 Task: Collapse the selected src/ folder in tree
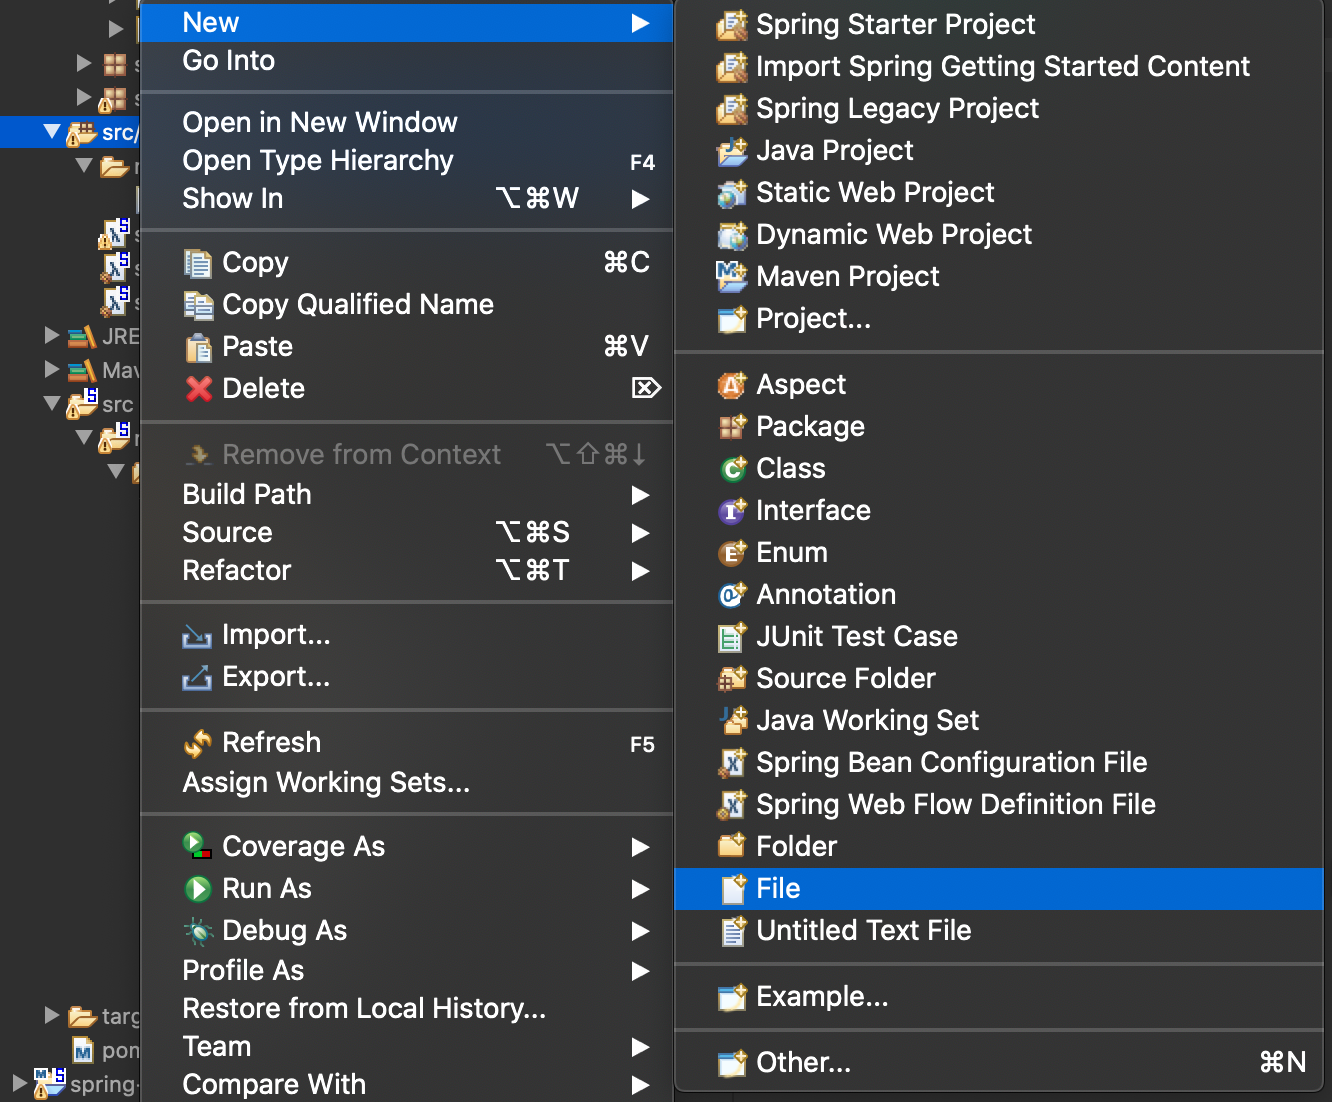tap(52, 131)
